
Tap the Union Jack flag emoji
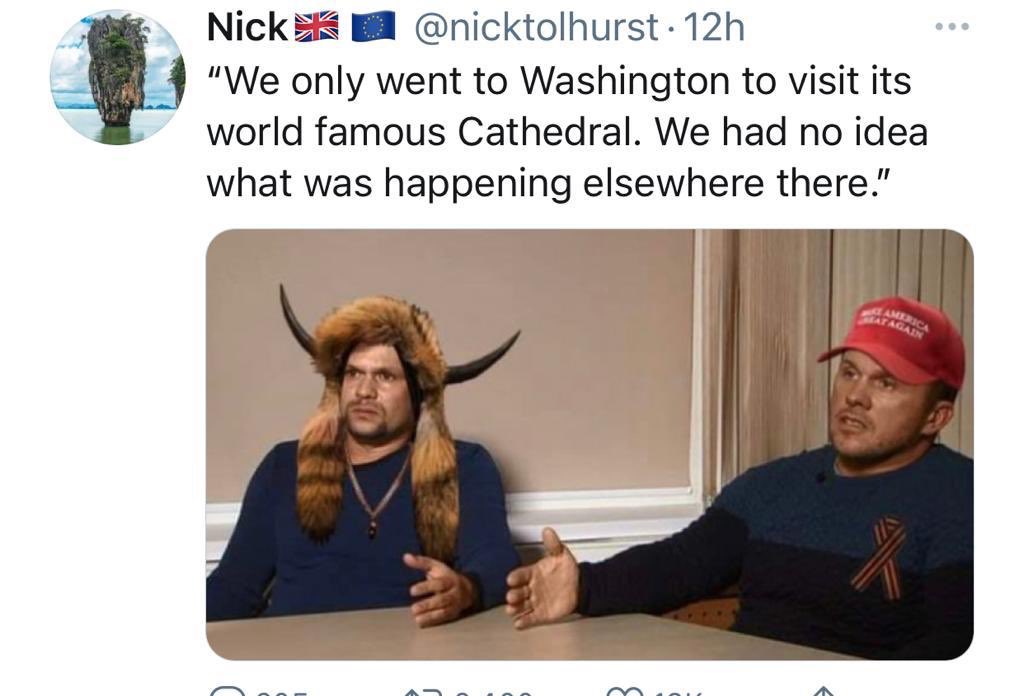pyautogui.click(x=317, y=27)
